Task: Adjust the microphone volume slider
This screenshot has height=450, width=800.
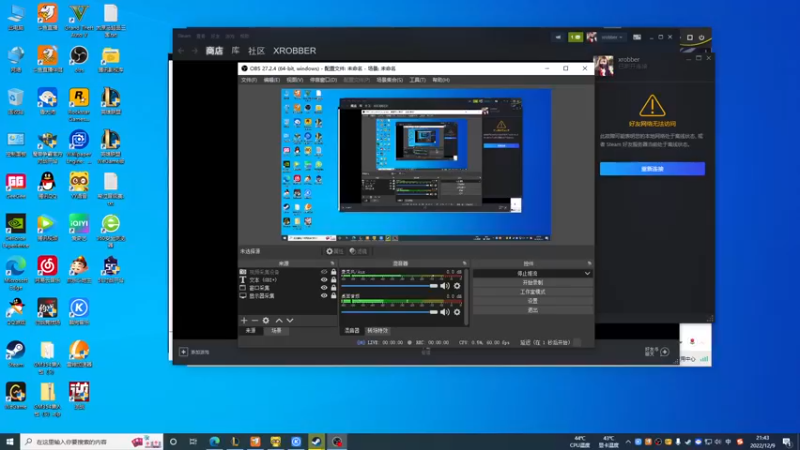Action: (390, 286)
